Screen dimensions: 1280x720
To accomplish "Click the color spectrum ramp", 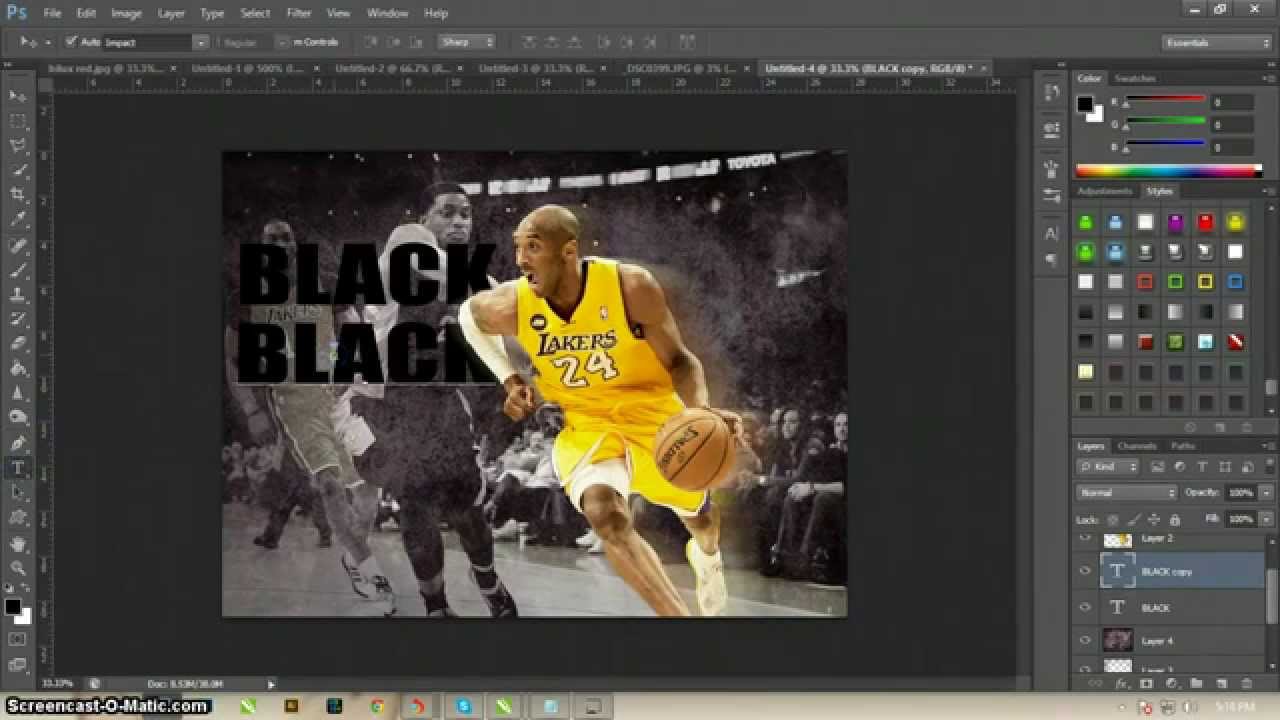I will point(1169,171).
